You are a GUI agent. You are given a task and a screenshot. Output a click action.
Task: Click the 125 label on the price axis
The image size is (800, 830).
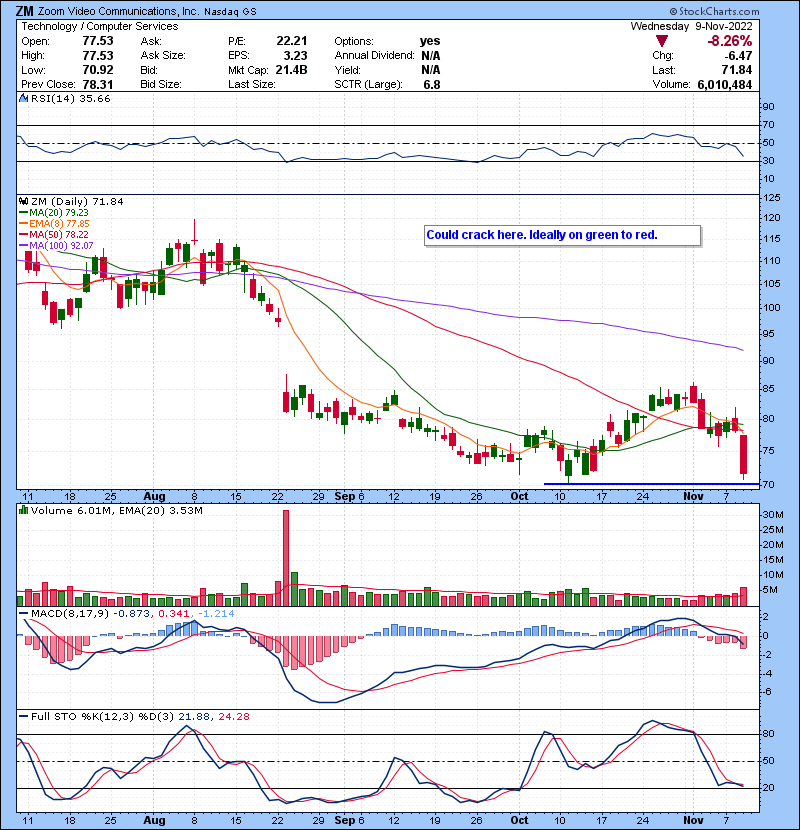[x=771, y=197]
